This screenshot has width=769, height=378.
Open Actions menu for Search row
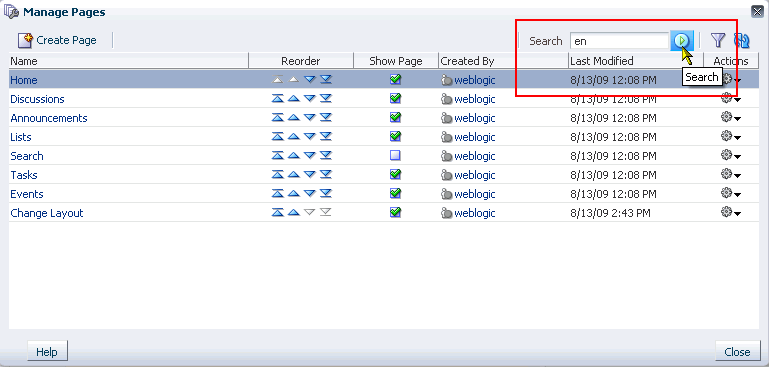(x=731, y=155)
